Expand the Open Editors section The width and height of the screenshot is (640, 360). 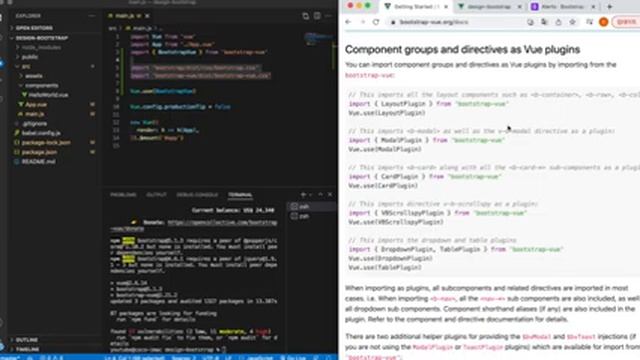point(34,28)
